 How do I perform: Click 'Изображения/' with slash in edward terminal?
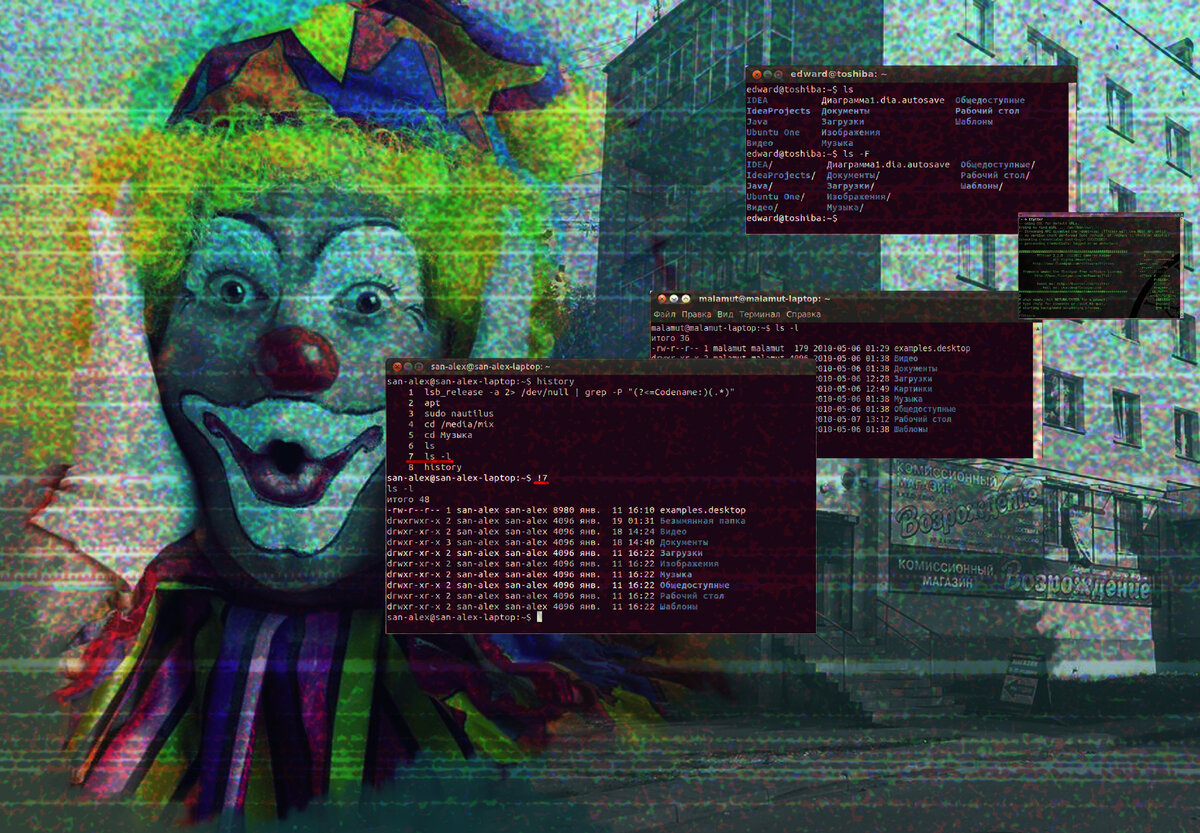(858, 197)
